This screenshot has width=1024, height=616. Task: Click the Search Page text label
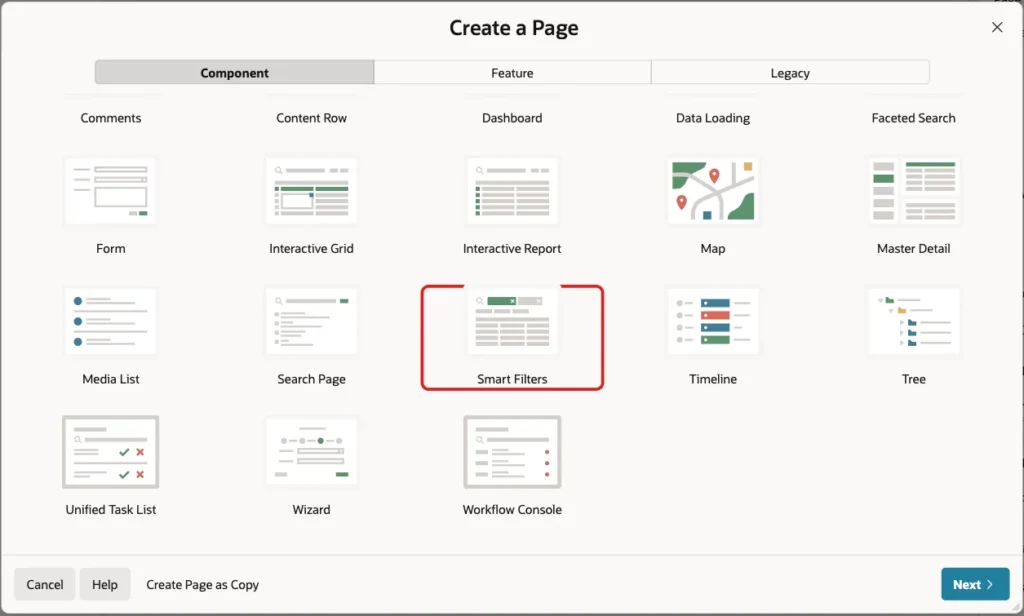[x=312, y=380]
